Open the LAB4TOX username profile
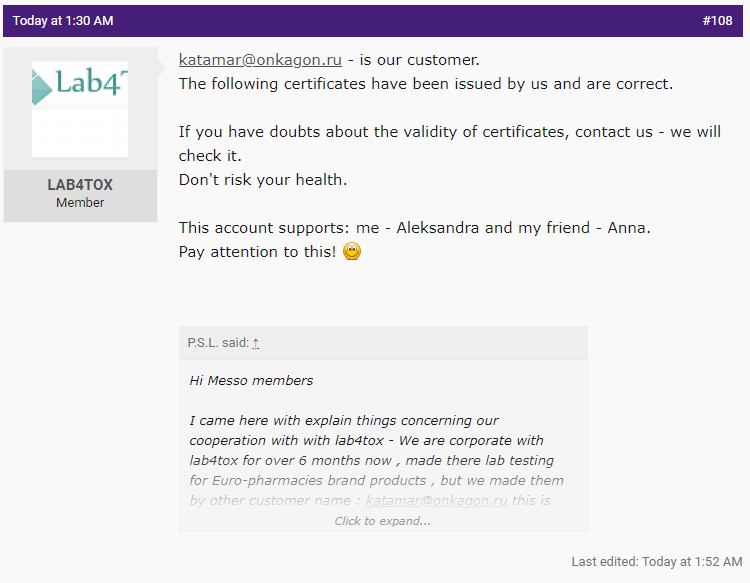Screen dimensions: 750x583 pos(80,185)
